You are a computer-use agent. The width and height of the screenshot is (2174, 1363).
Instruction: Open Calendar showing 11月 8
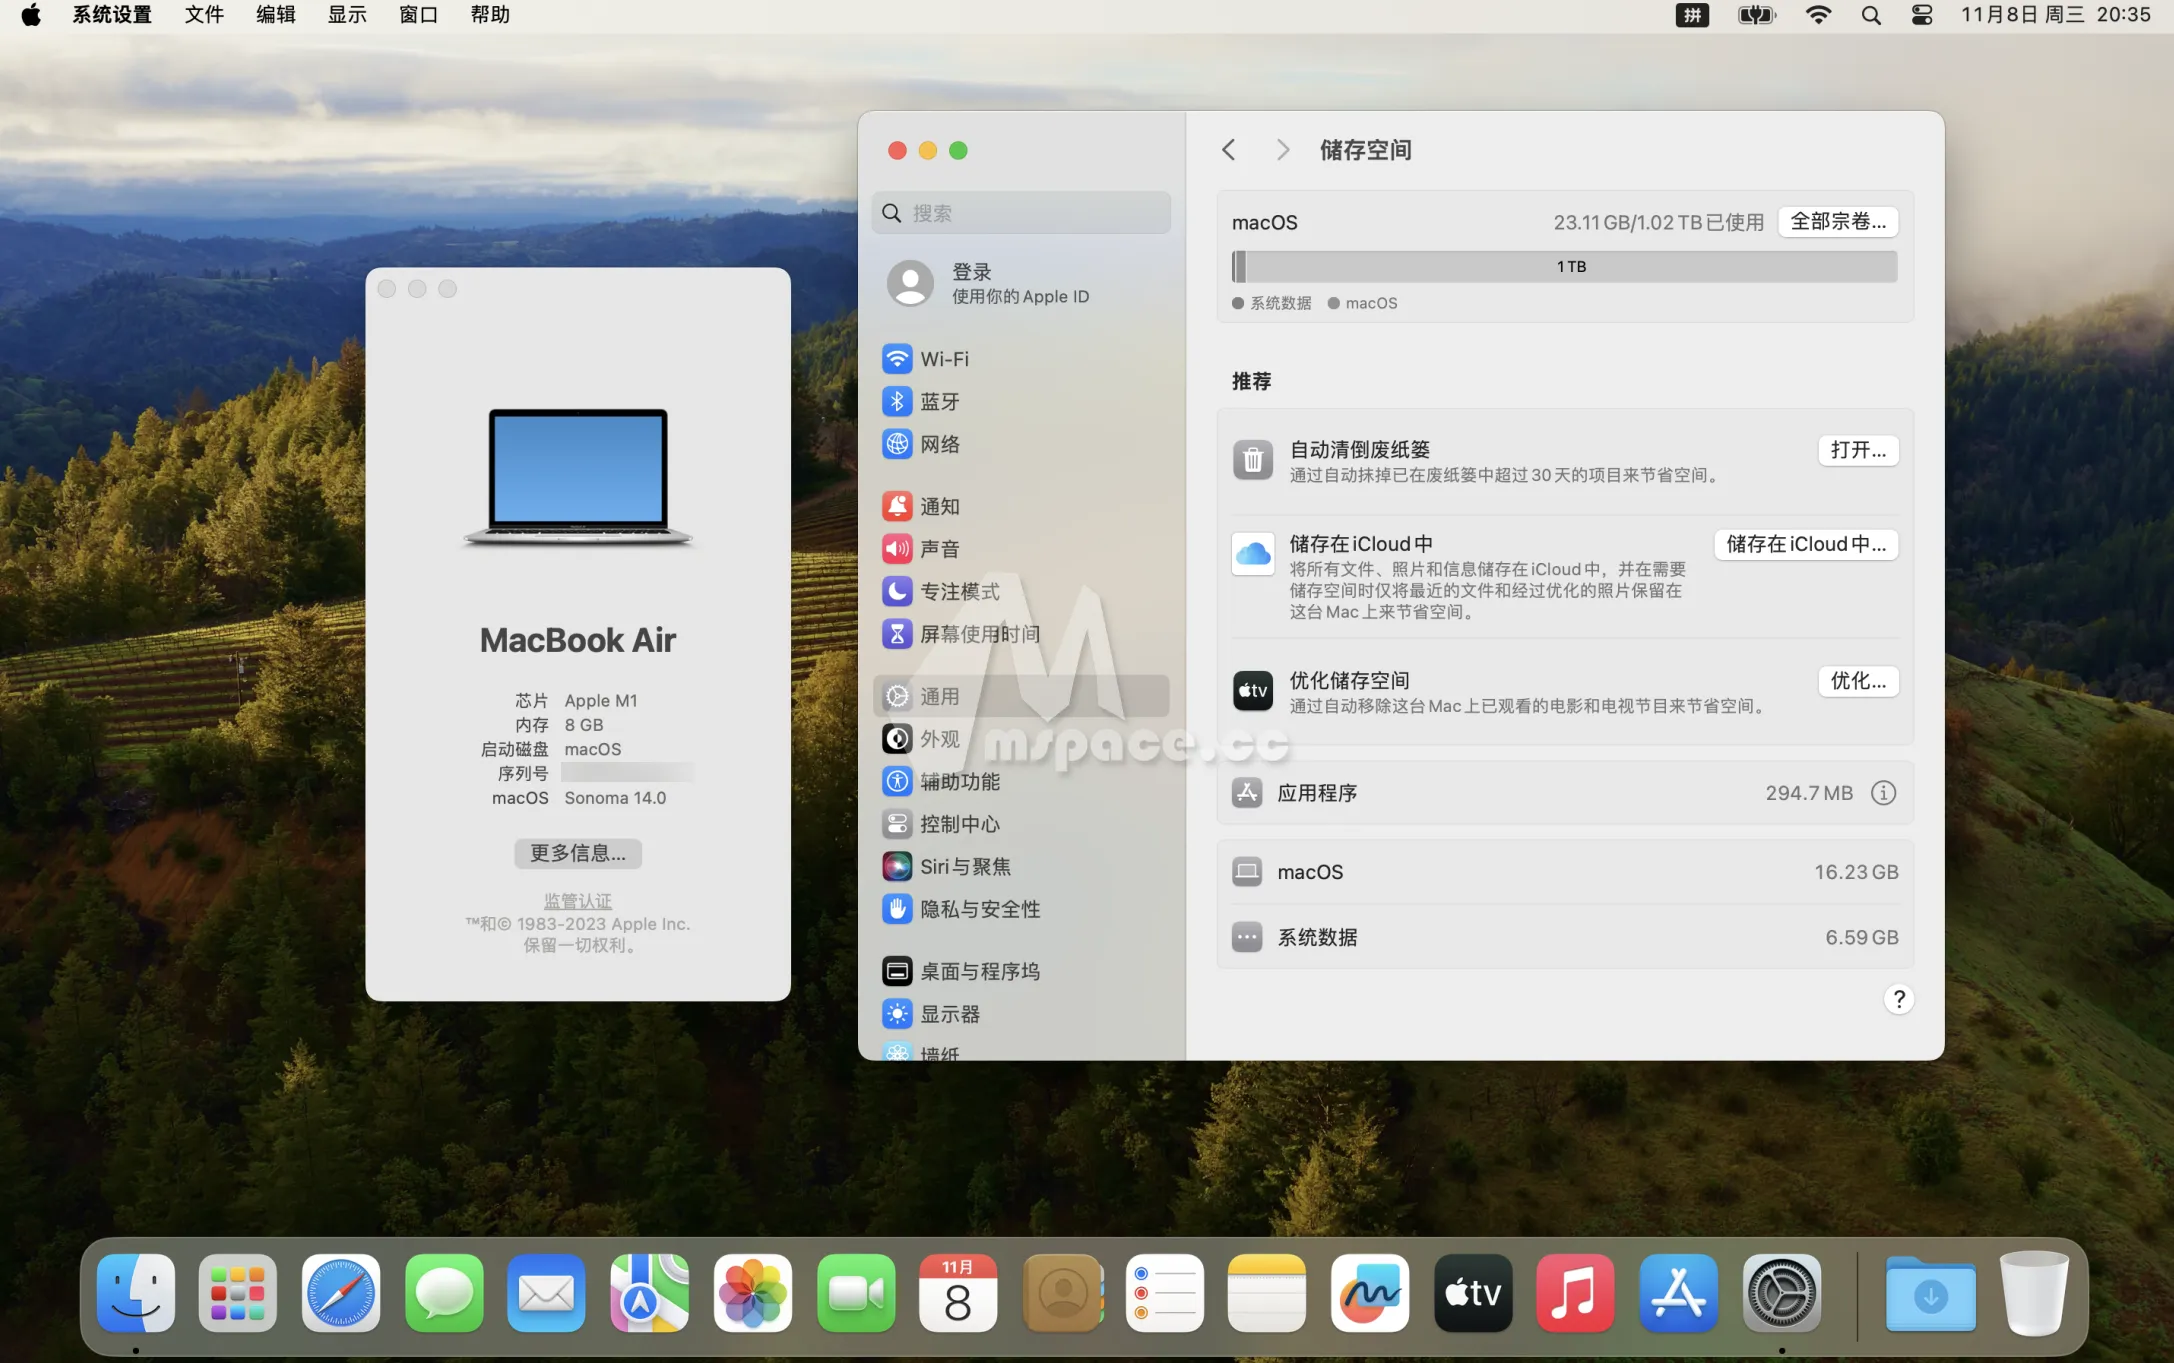958,1293
